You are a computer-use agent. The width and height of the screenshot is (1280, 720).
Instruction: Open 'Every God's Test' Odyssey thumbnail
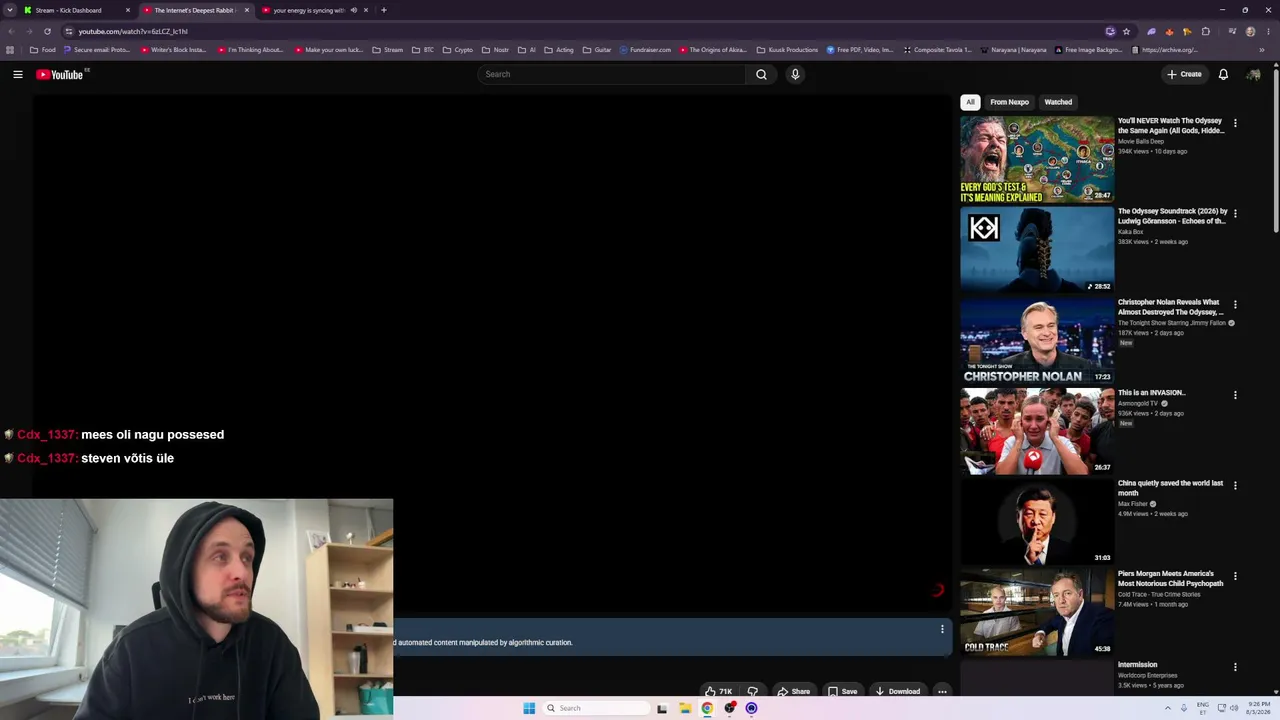(x=1037, y=159)
